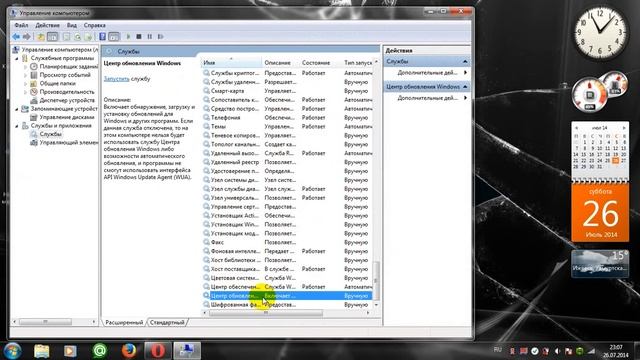Sort by the Описание column header

[x=280, y=63]
